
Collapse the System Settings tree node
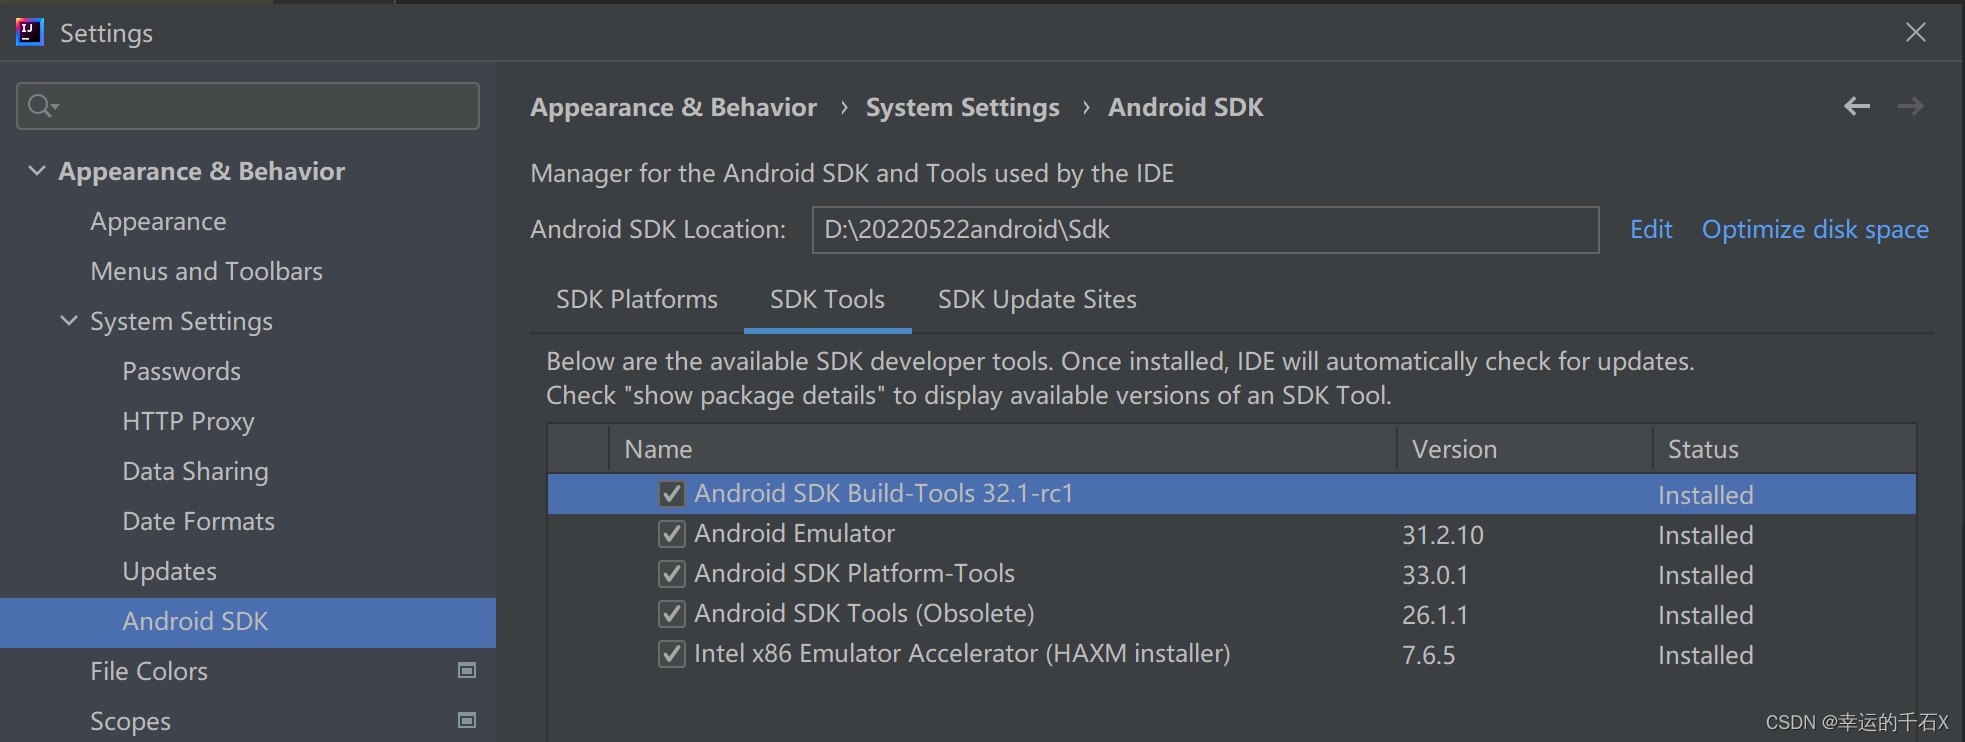tap(69, 321)
